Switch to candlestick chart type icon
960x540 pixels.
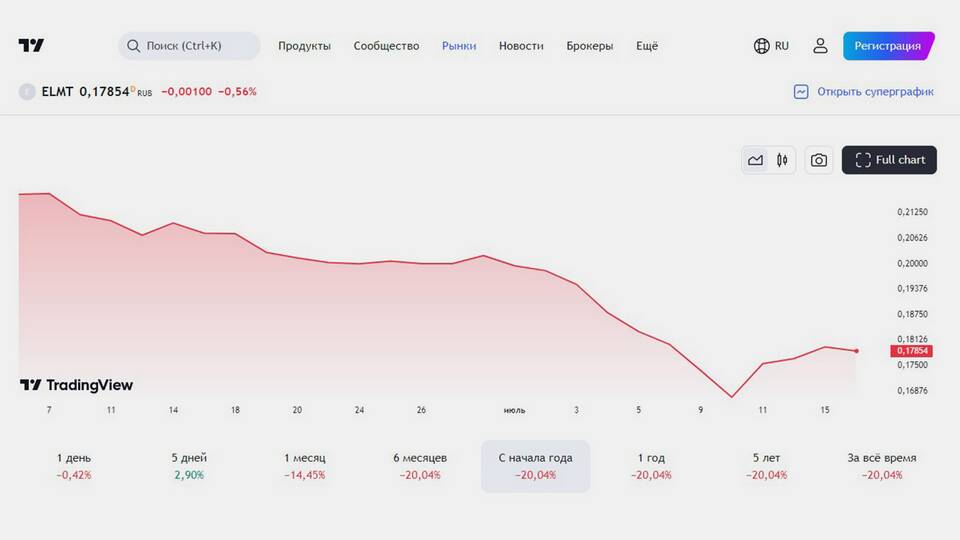(782, 160)
